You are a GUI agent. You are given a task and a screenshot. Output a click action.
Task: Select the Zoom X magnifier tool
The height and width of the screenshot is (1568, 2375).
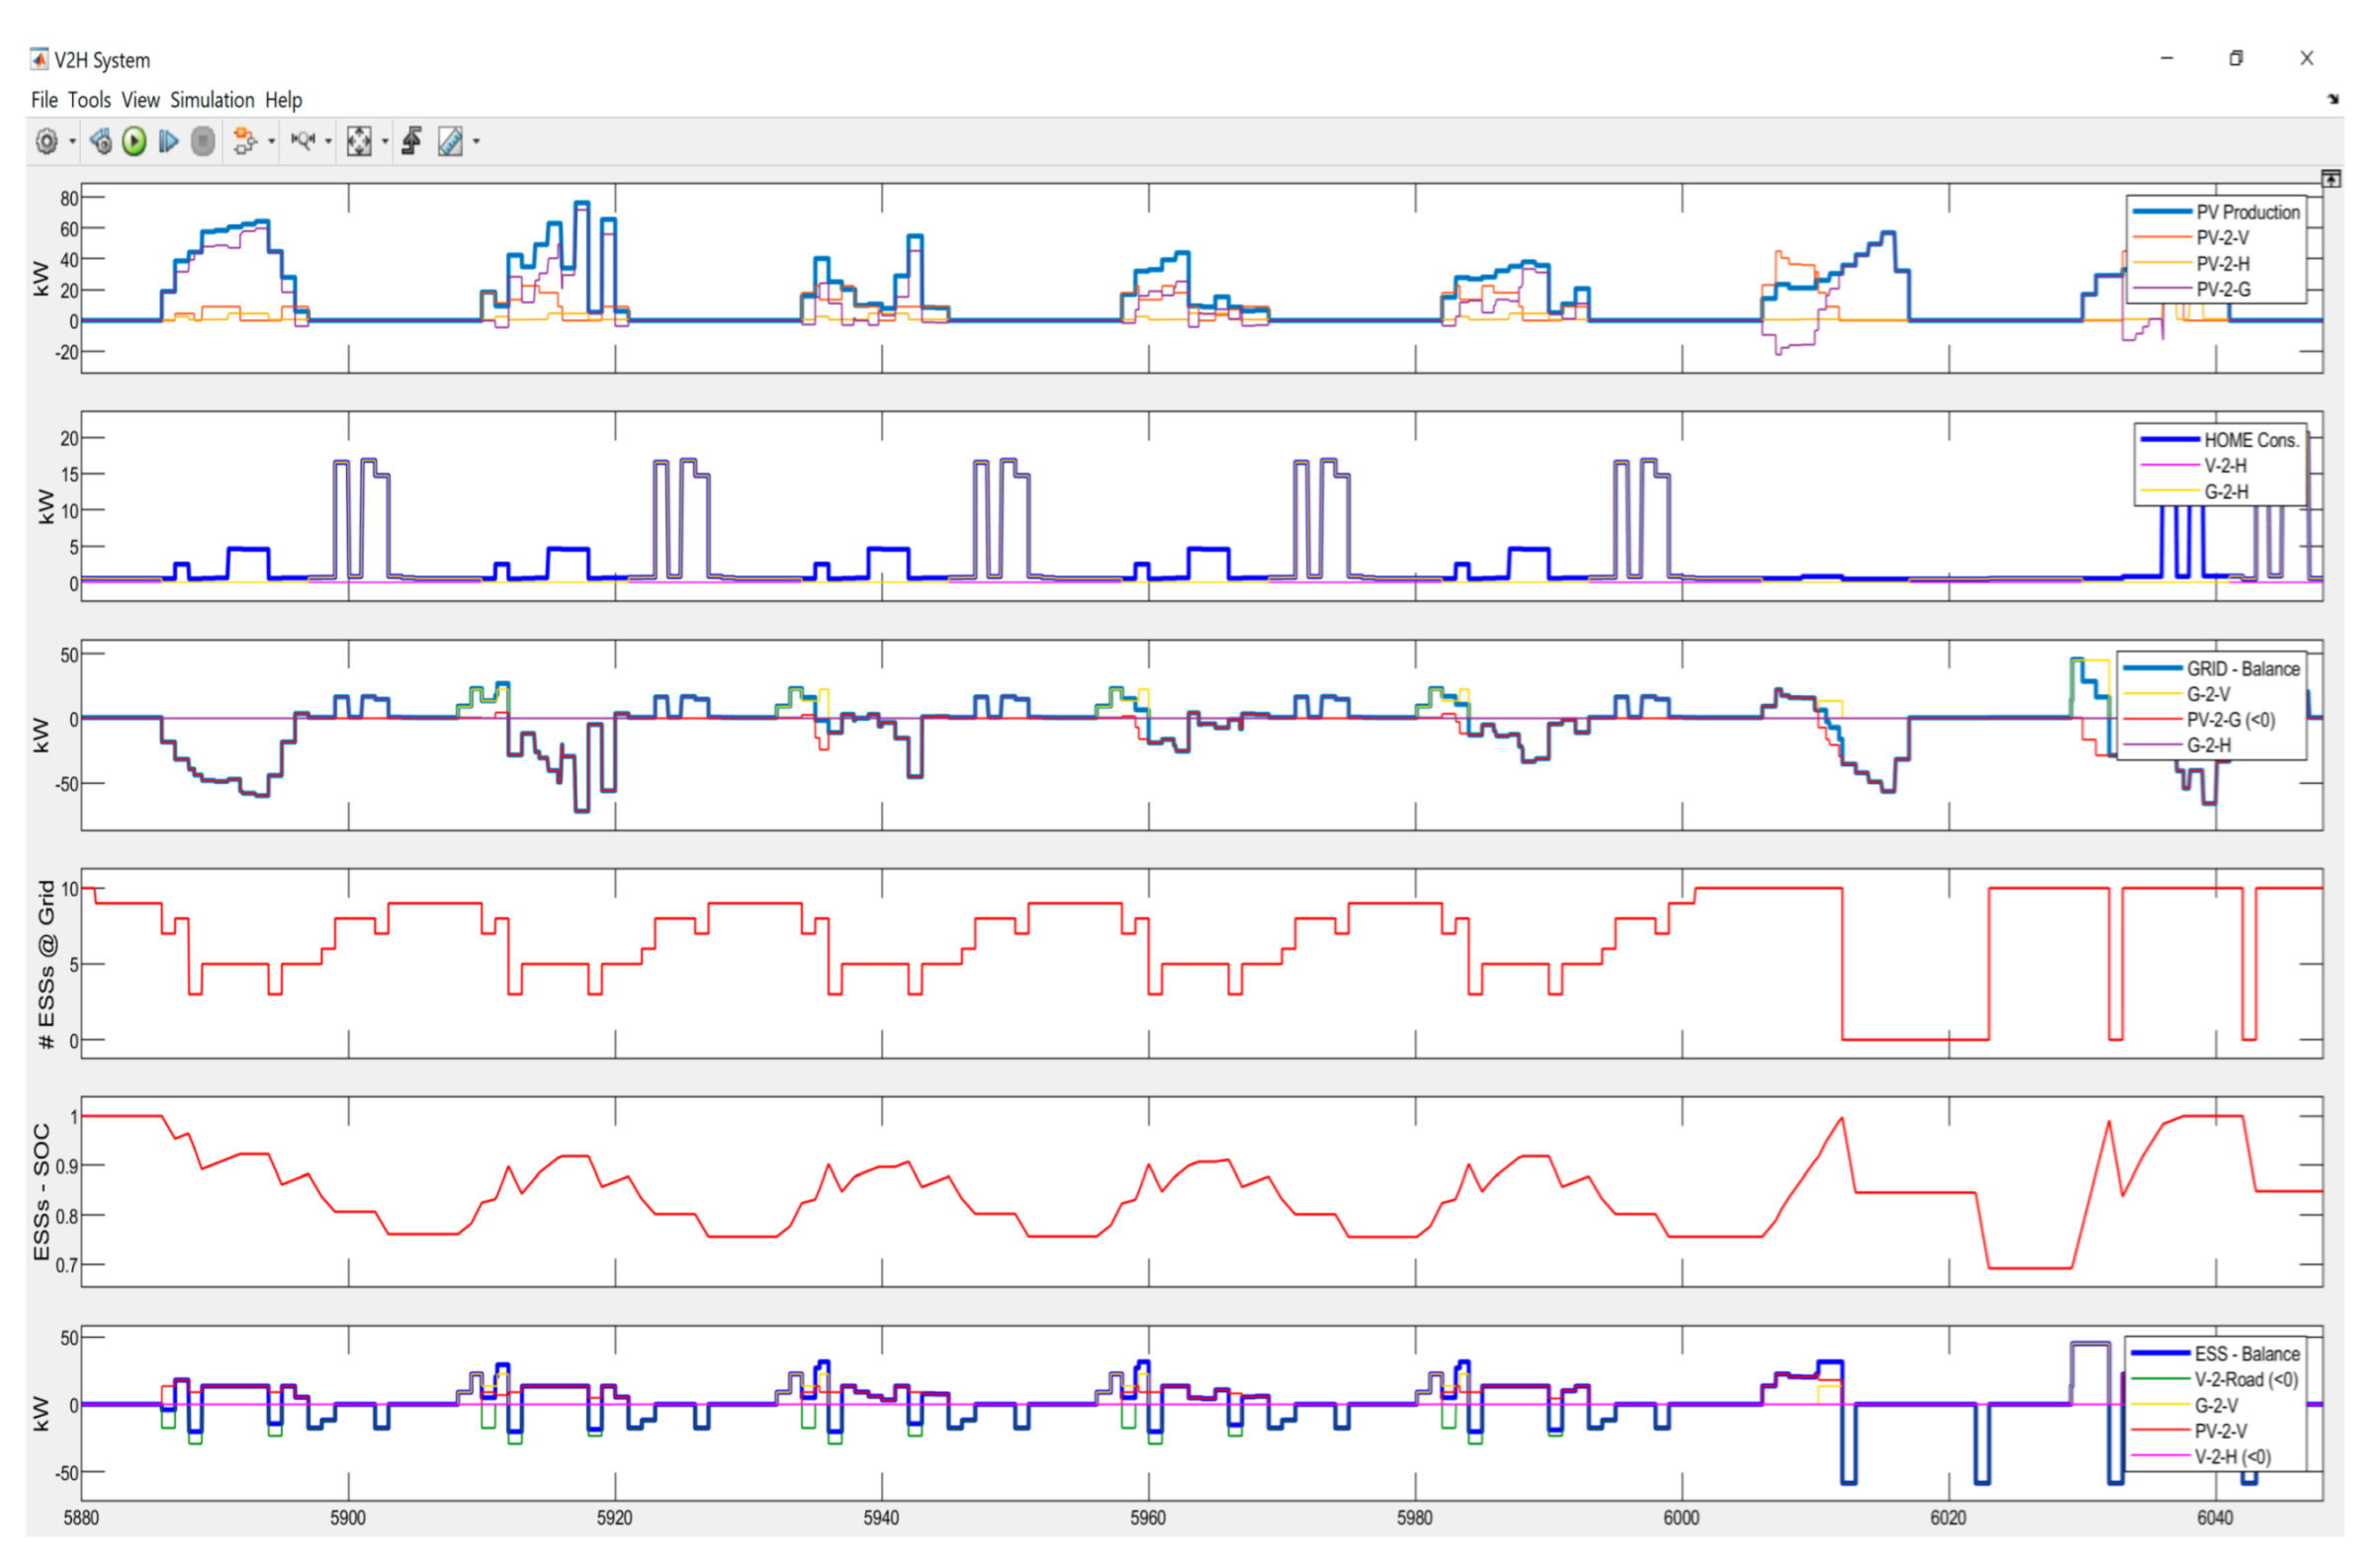[x=302, y=142]
